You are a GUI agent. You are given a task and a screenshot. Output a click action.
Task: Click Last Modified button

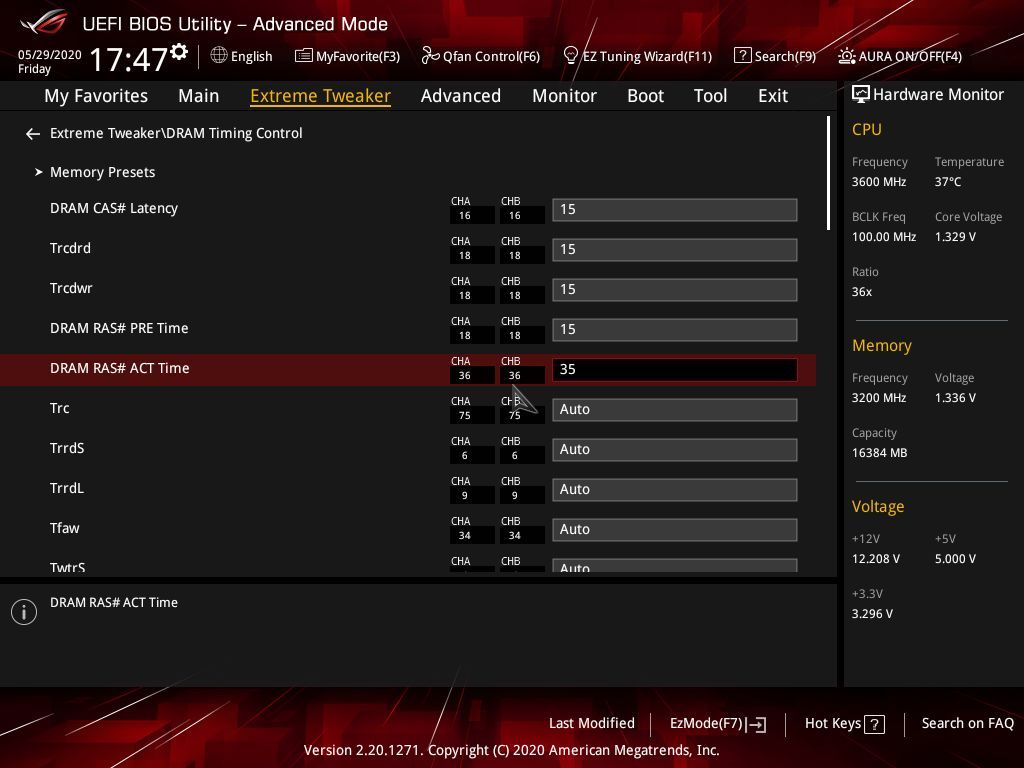pyautogui.click(x=592, y=724)
